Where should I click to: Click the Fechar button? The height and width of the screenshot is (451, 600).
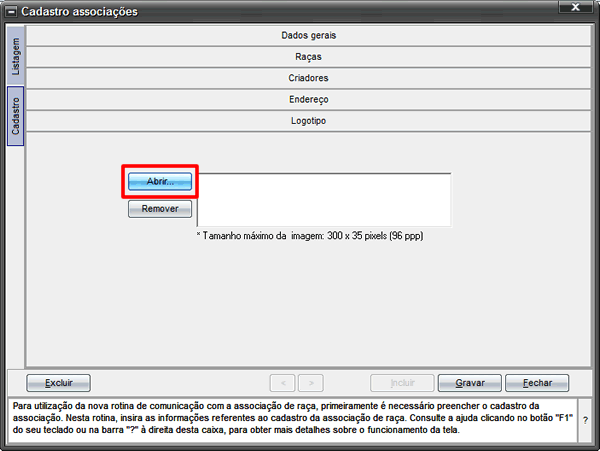click(x=537, y=383)
